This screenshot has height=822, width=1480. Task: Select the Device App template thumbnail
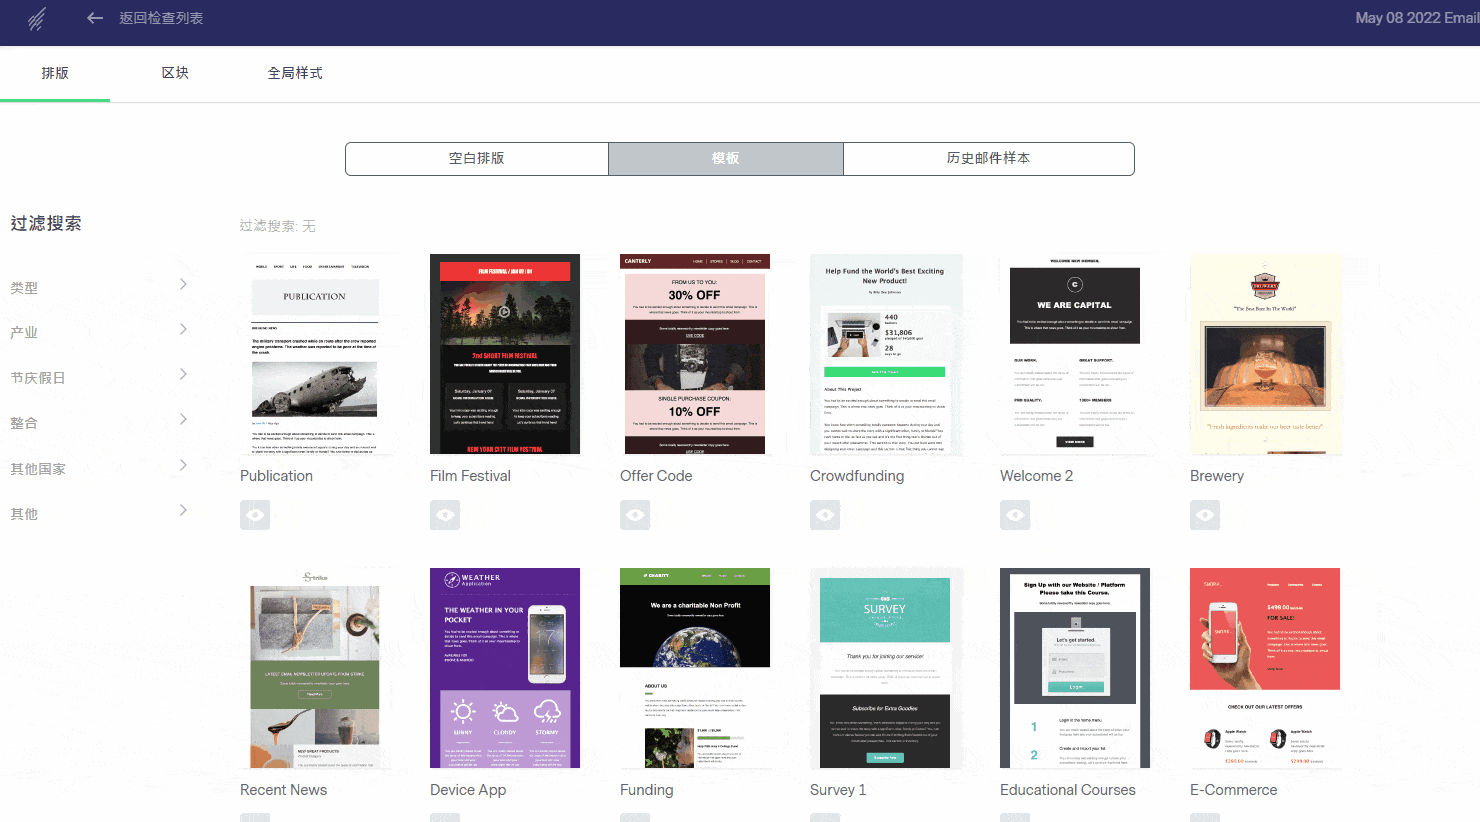coord(505,668)
